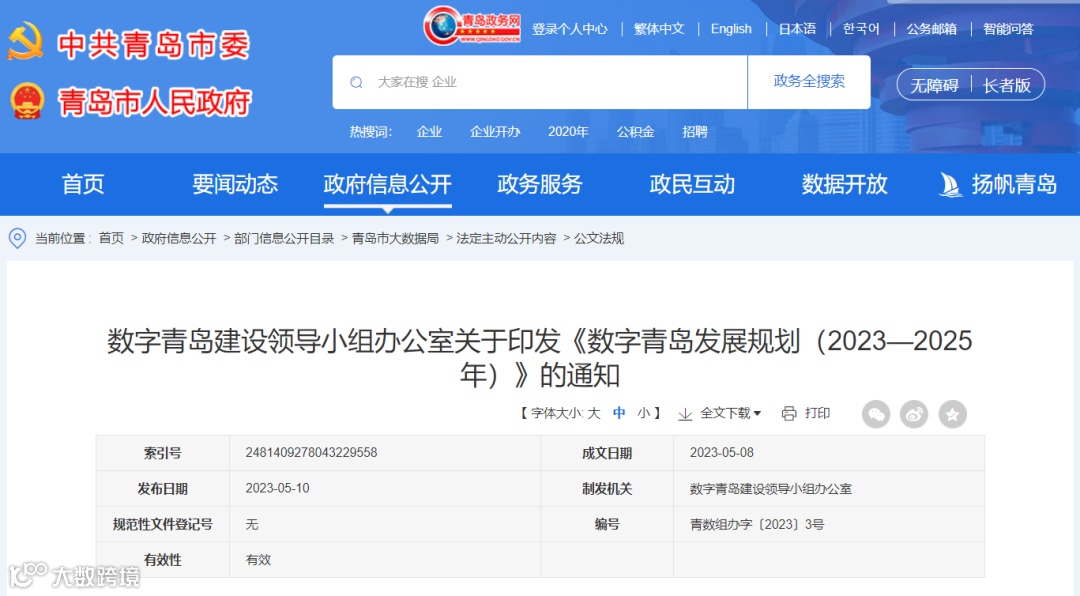Click the search input field
1080x596 pixels.
540,82
